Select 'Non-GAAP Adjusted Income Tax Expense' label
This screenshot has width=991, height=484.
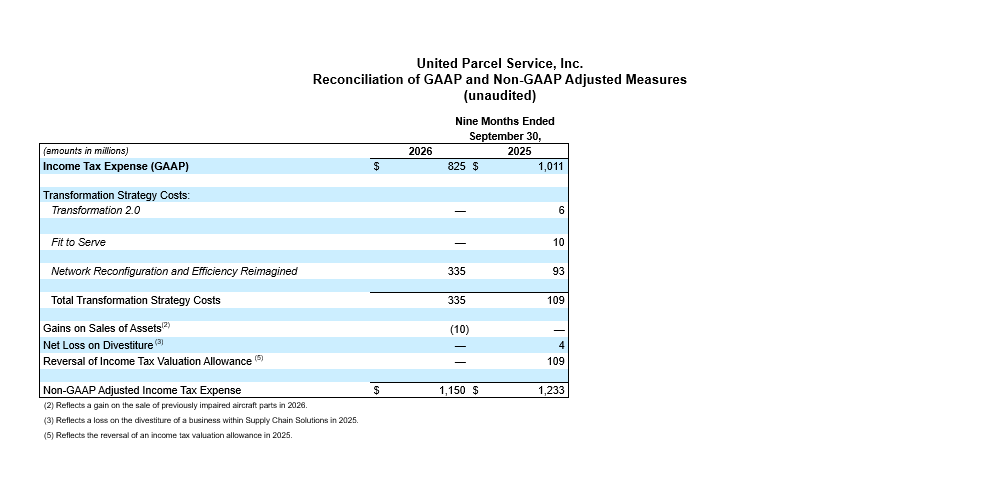pos(142,390)
